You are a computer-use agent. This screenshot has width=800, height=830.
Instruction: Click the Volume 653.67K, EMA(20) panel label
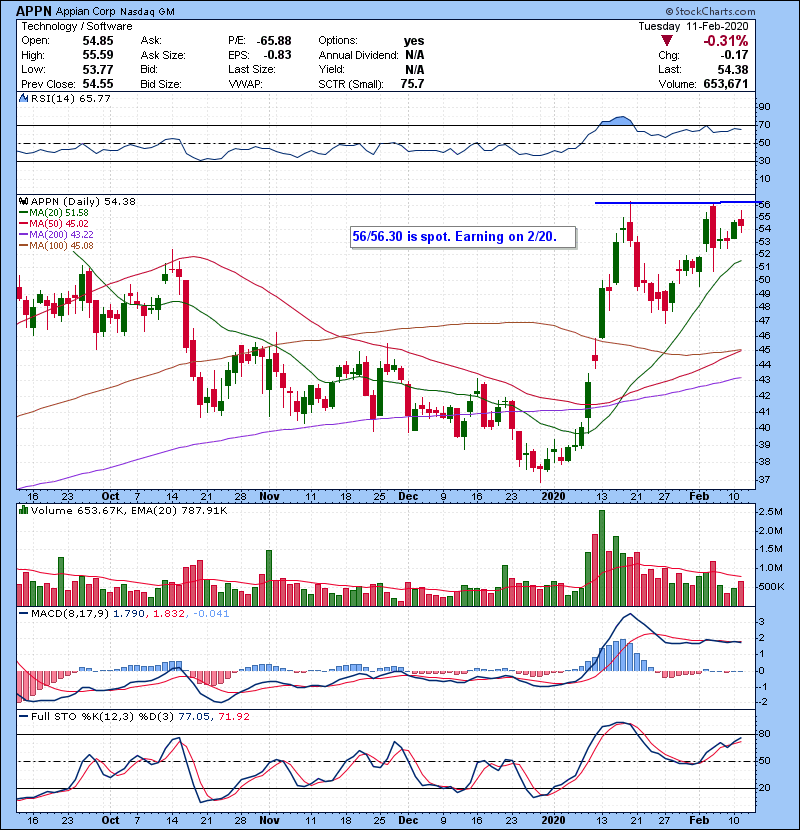129,511
